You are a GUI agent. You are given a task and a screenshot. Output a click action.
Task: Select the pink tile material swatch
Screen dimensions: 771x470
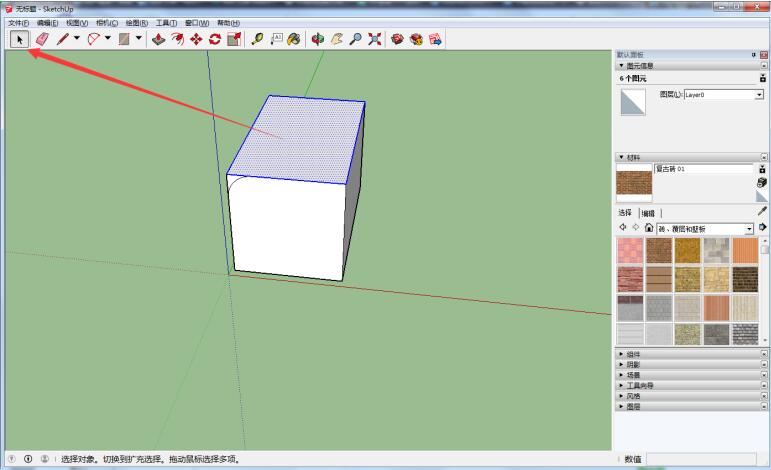click(x=629, y=250)
